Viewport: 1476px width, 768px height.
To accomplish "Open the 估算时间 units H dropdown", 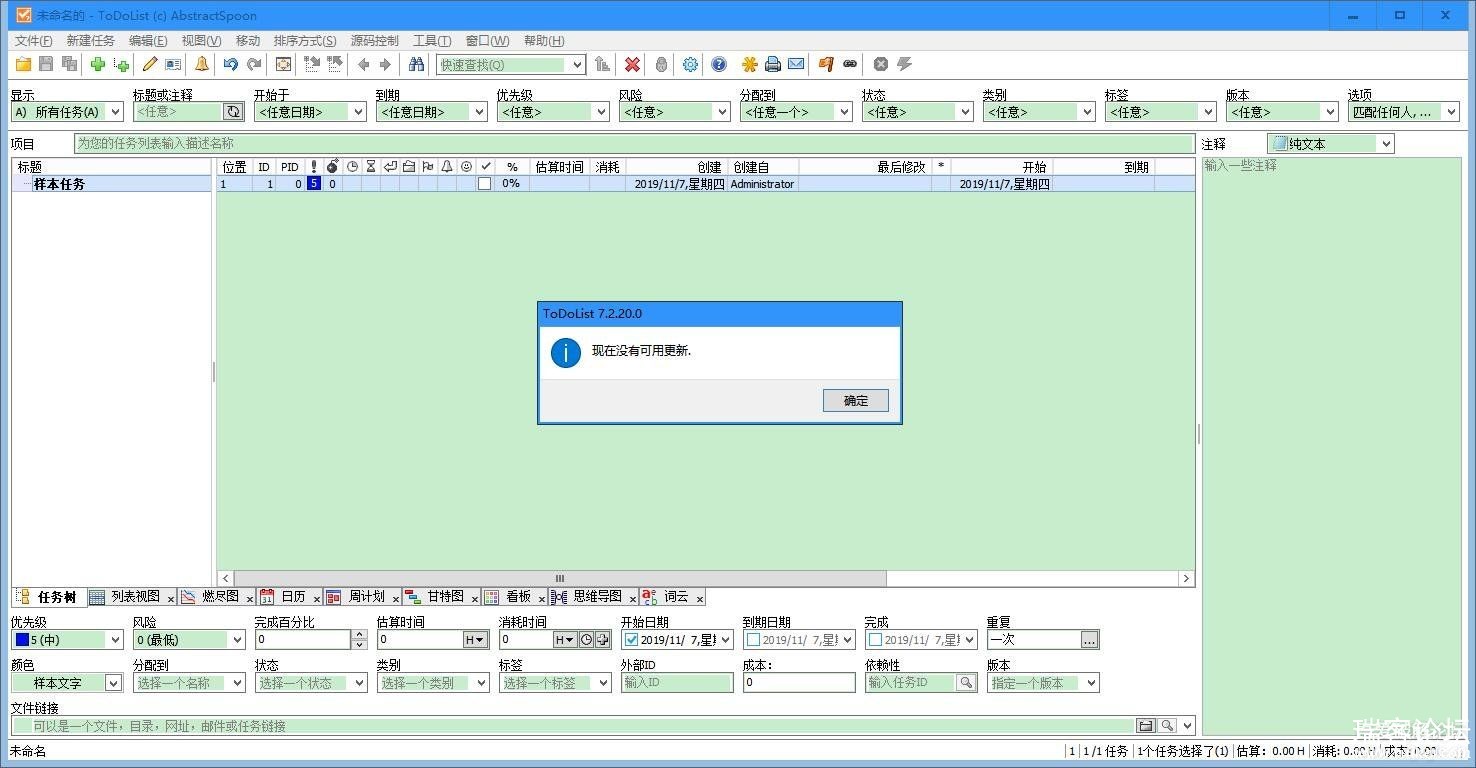I will point(475,640).
